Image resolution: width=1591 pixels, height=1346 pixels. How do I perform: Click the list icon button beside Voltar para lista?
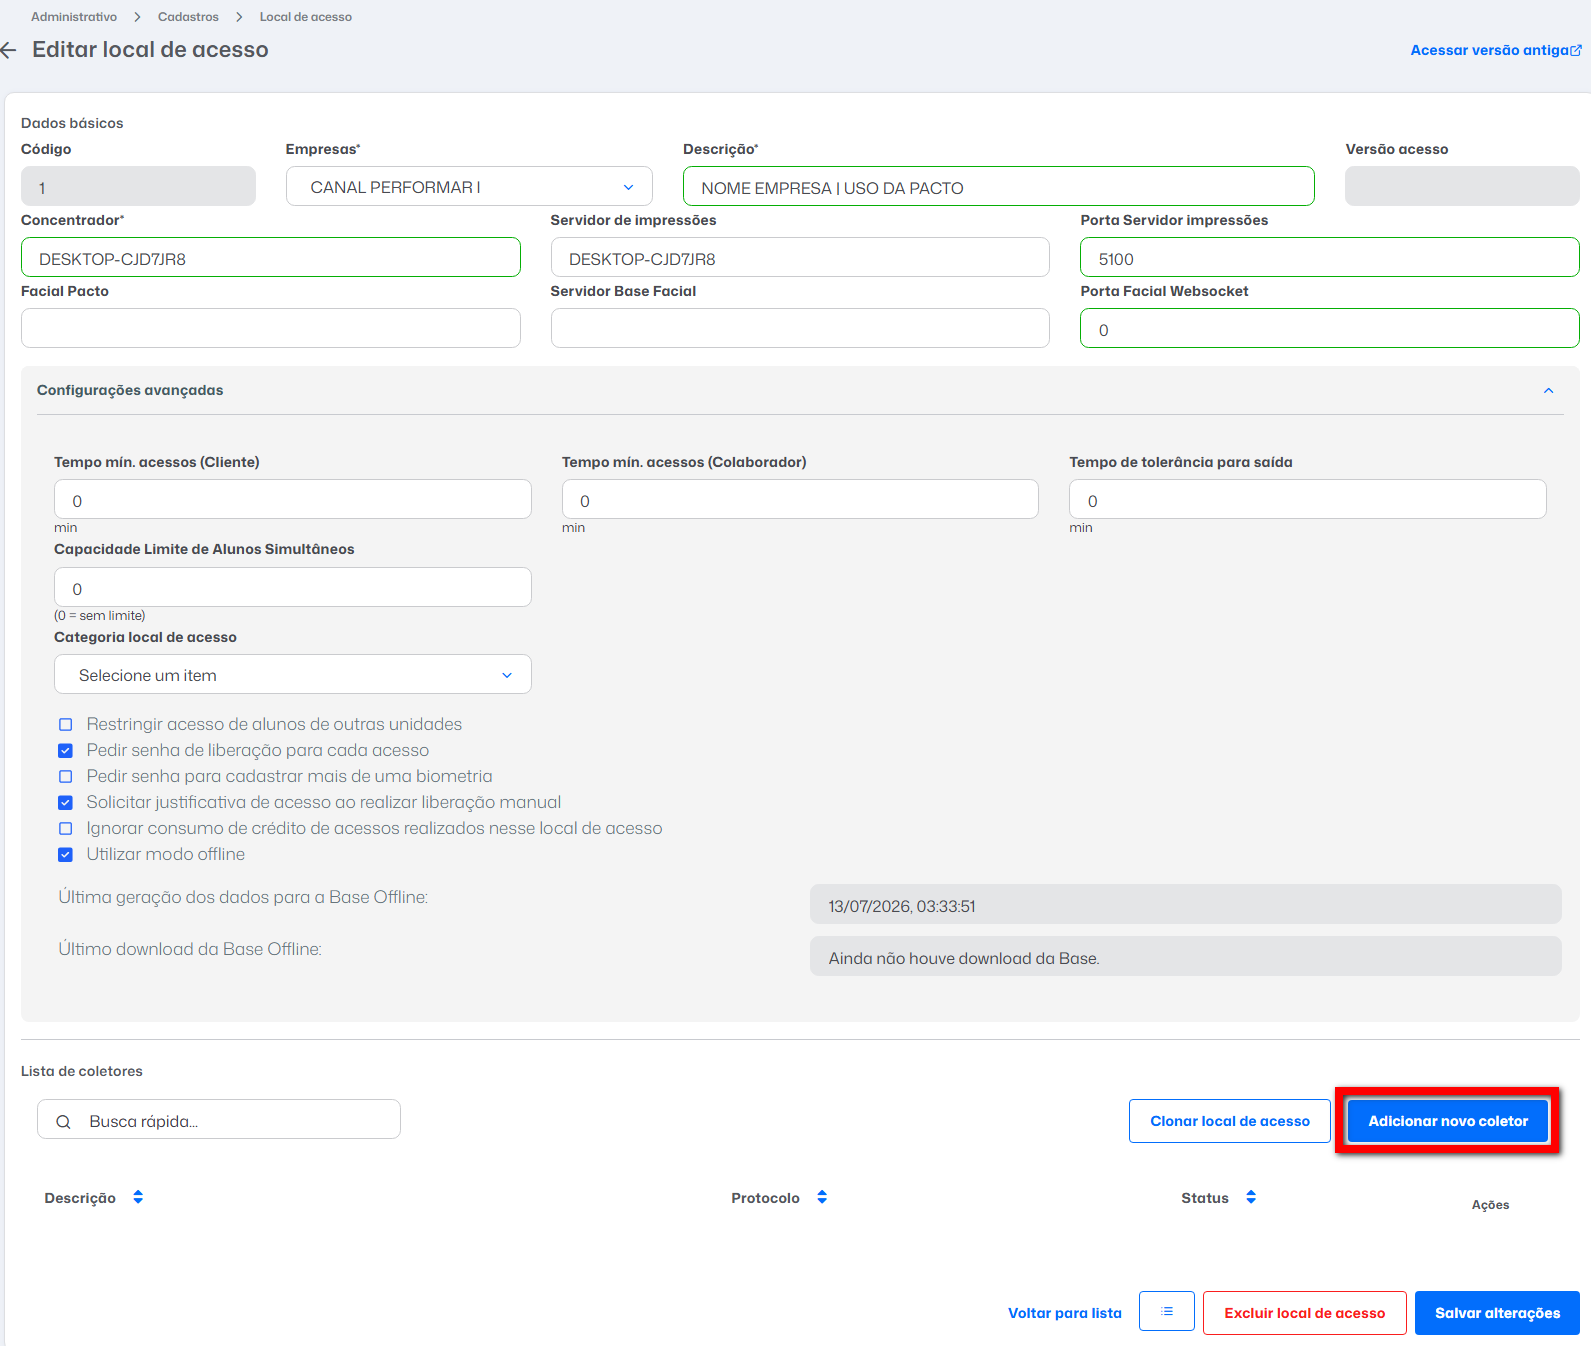(x=1167, y=1311)
